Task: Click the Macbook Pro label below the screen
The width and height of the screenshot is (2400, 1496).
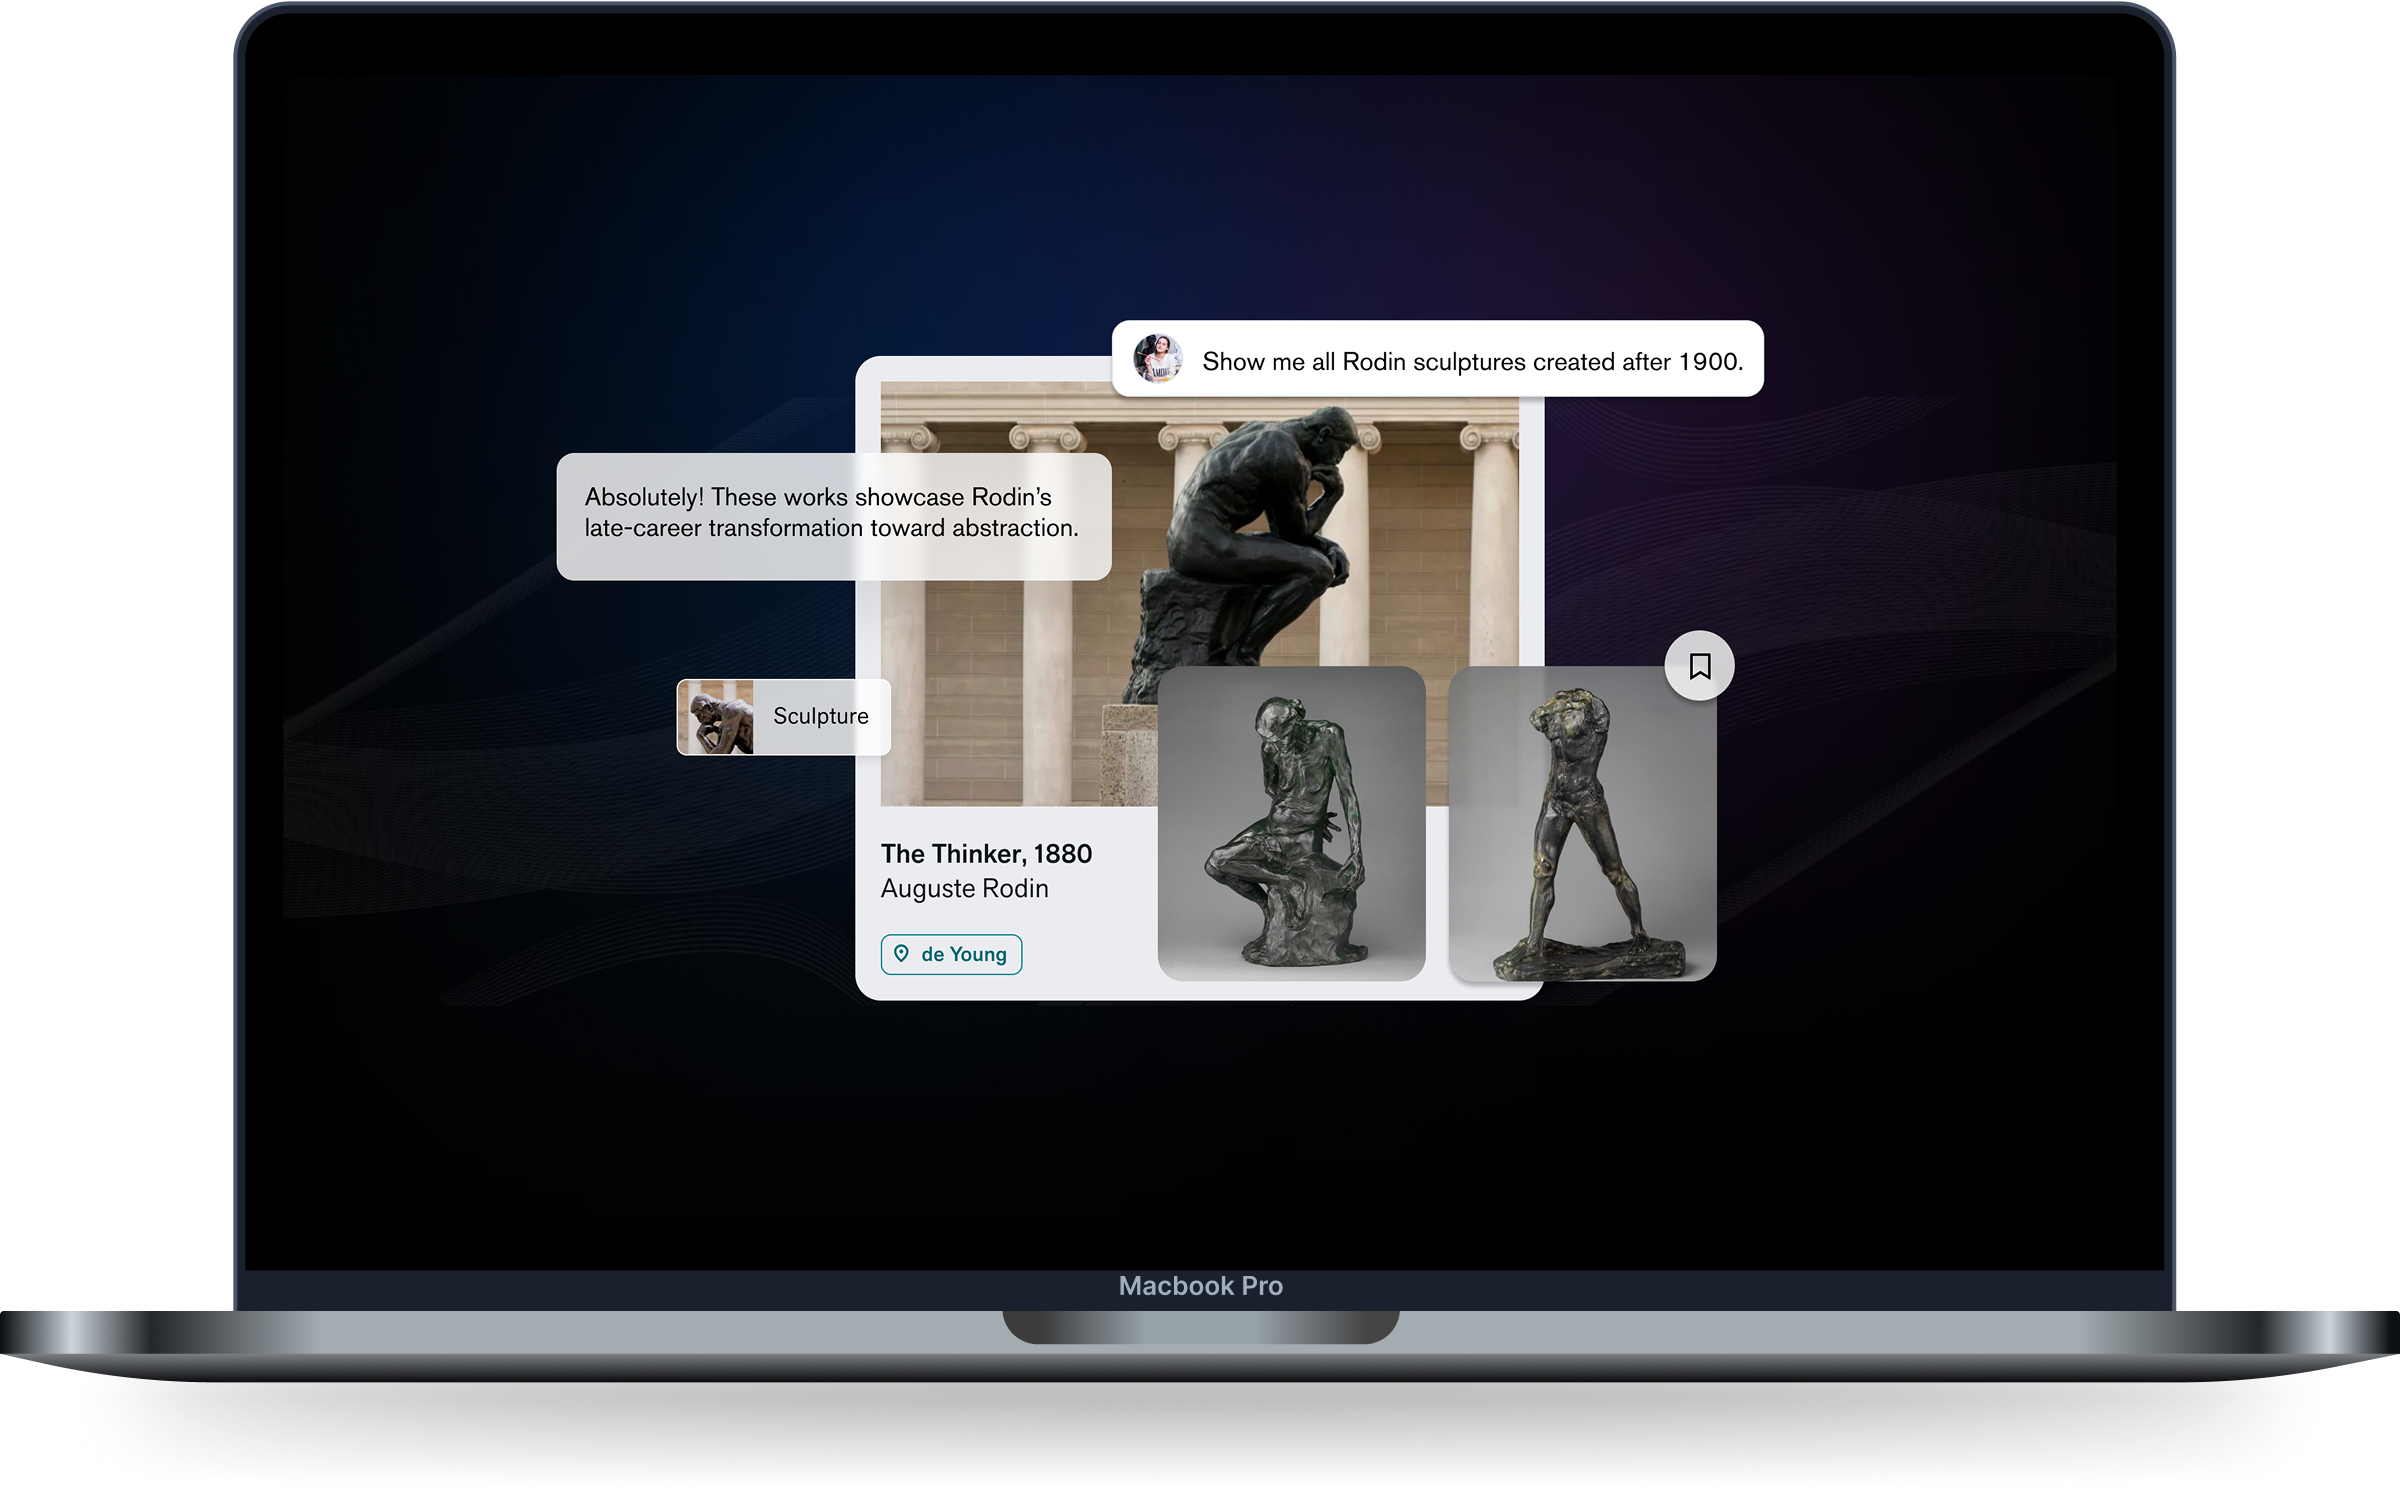Action: (1200, 1286)
